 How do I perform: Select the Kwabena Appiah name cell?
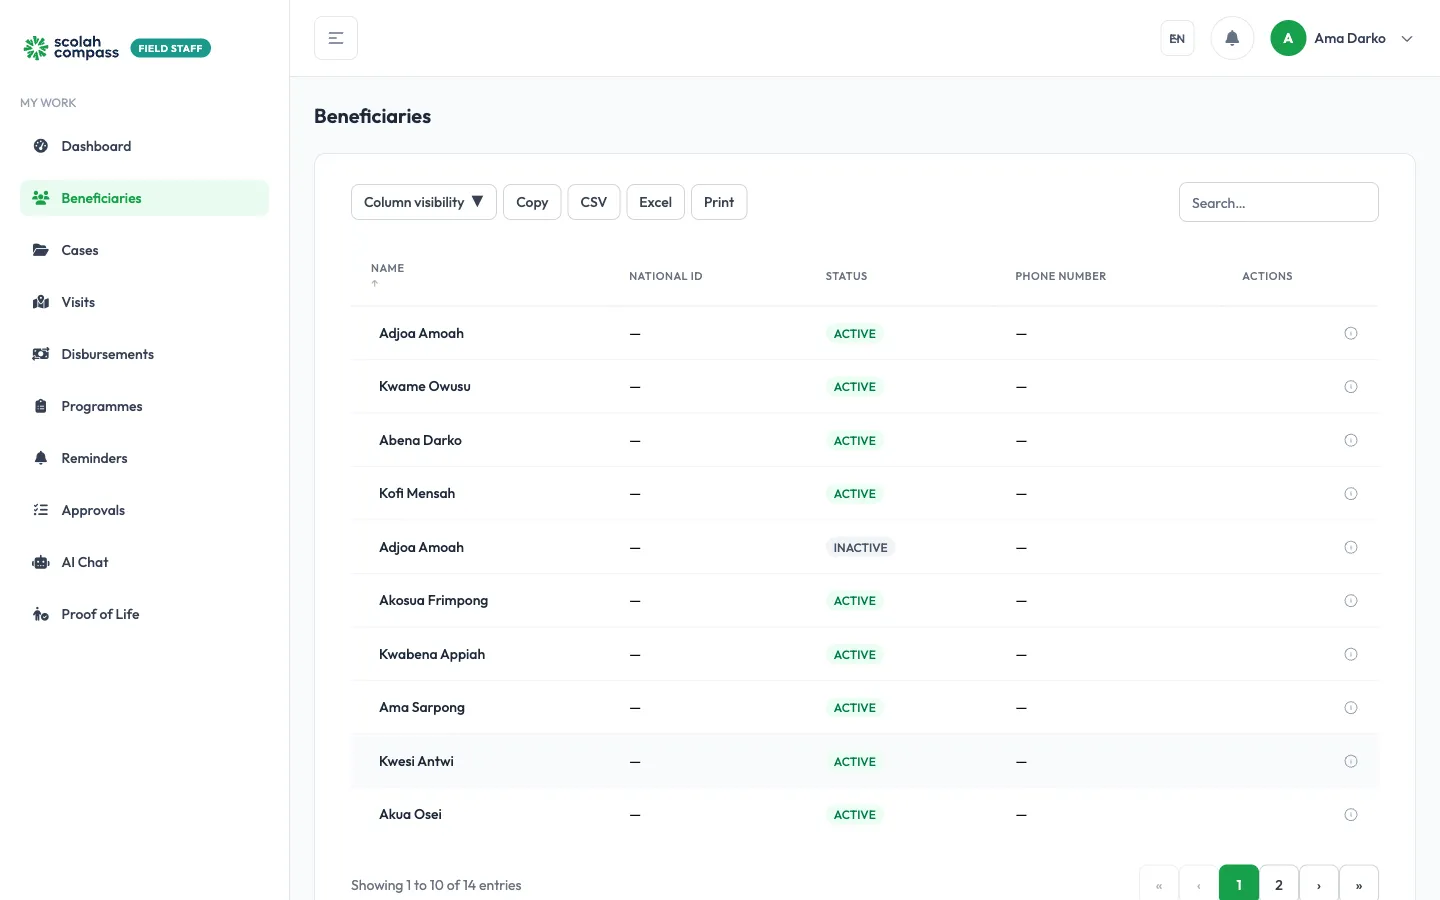432,654
